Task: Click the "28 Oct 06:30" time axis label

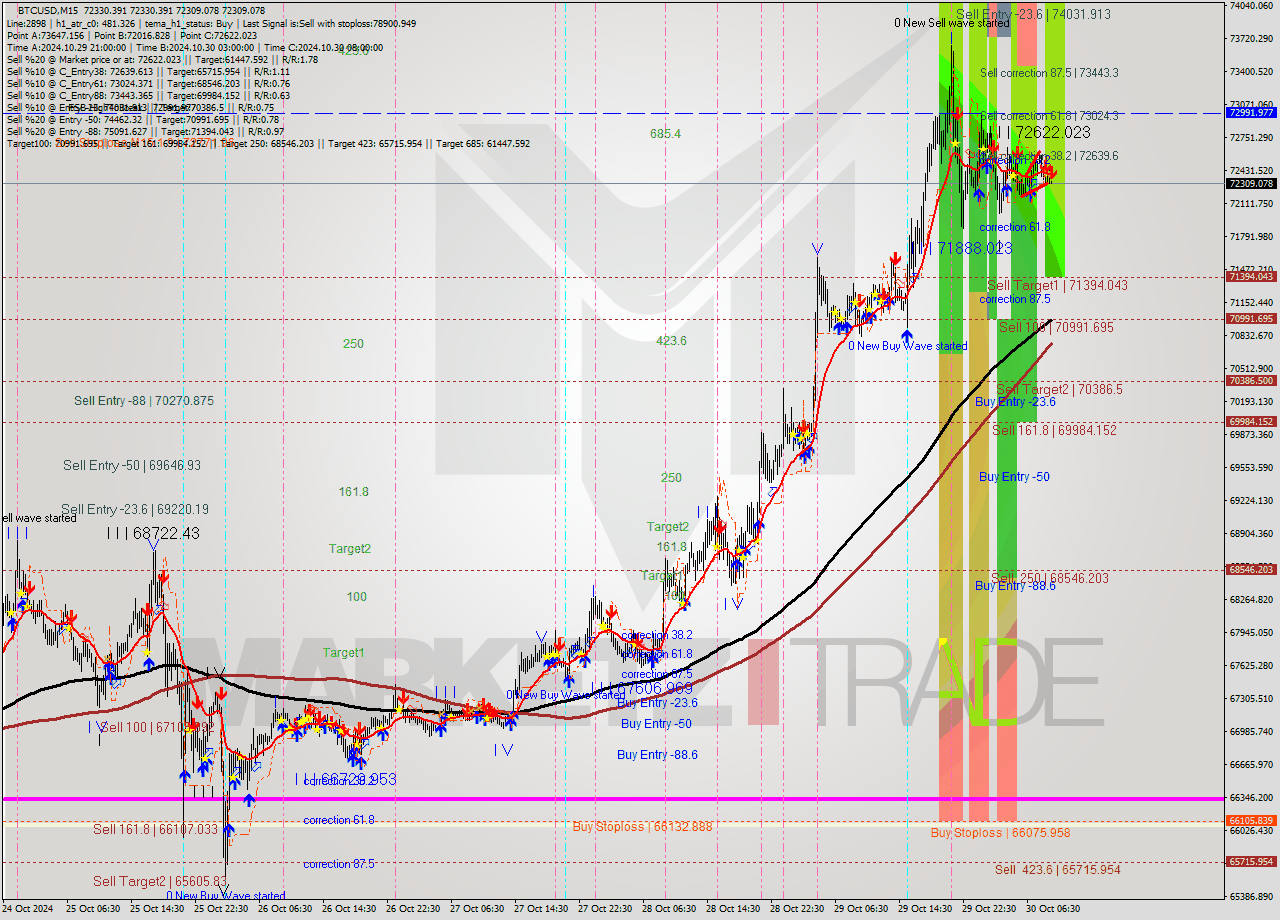Action: [x=670, y=909]
